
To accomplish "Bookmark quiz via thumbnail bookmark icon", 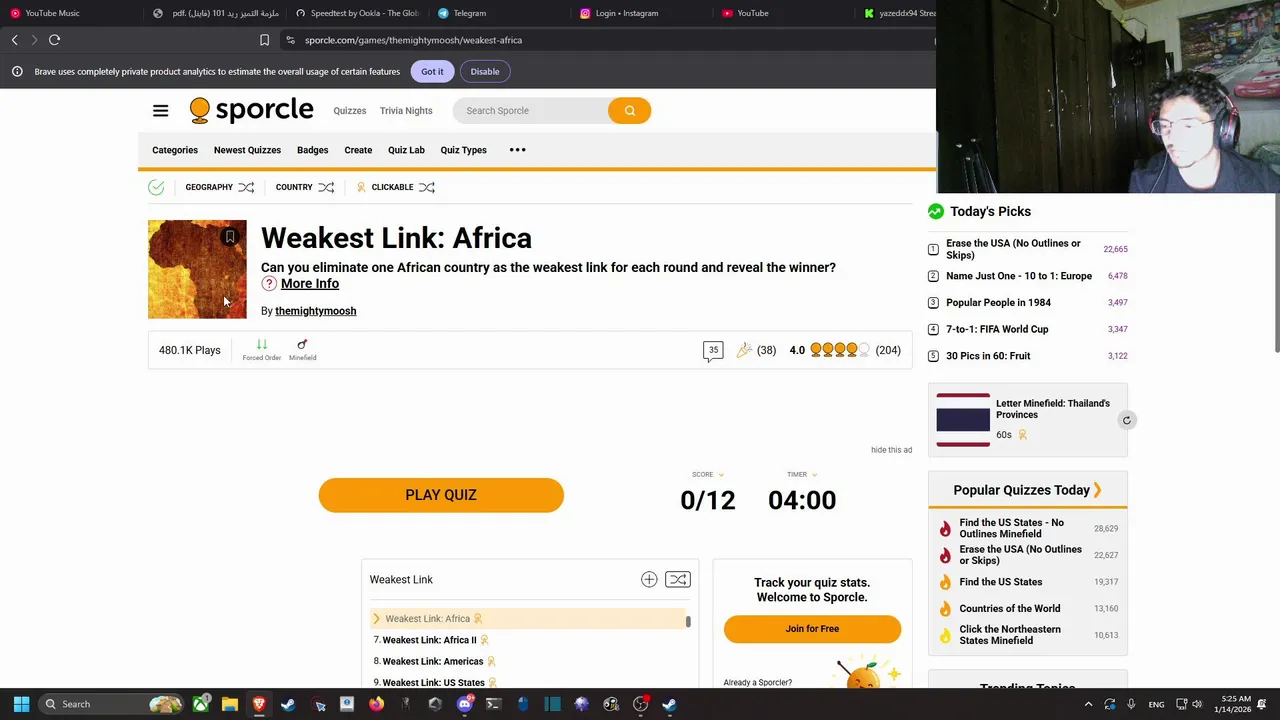I will tap(230, 237).
